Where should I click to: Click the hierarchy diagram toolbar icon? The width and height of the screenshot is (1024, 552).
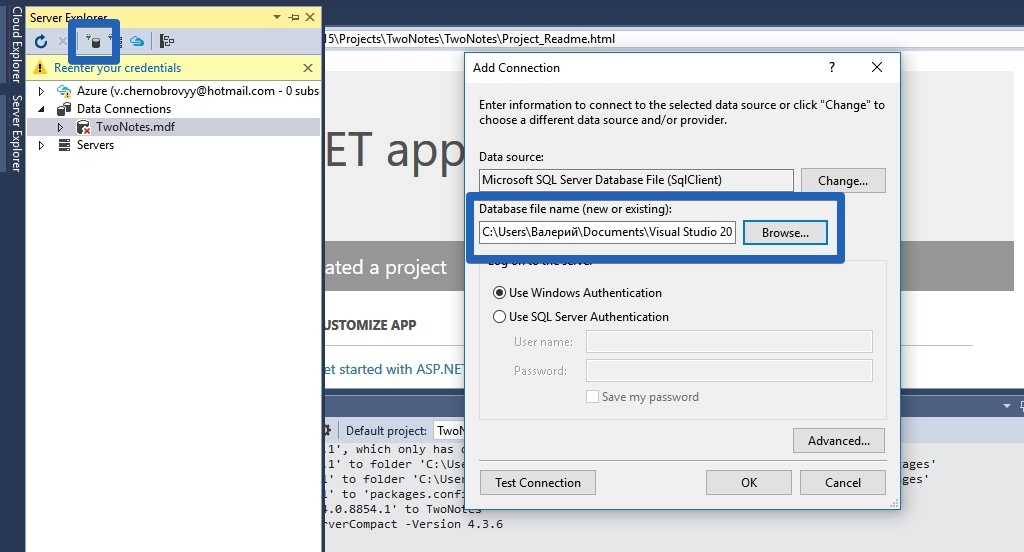[x=167, y=42]
